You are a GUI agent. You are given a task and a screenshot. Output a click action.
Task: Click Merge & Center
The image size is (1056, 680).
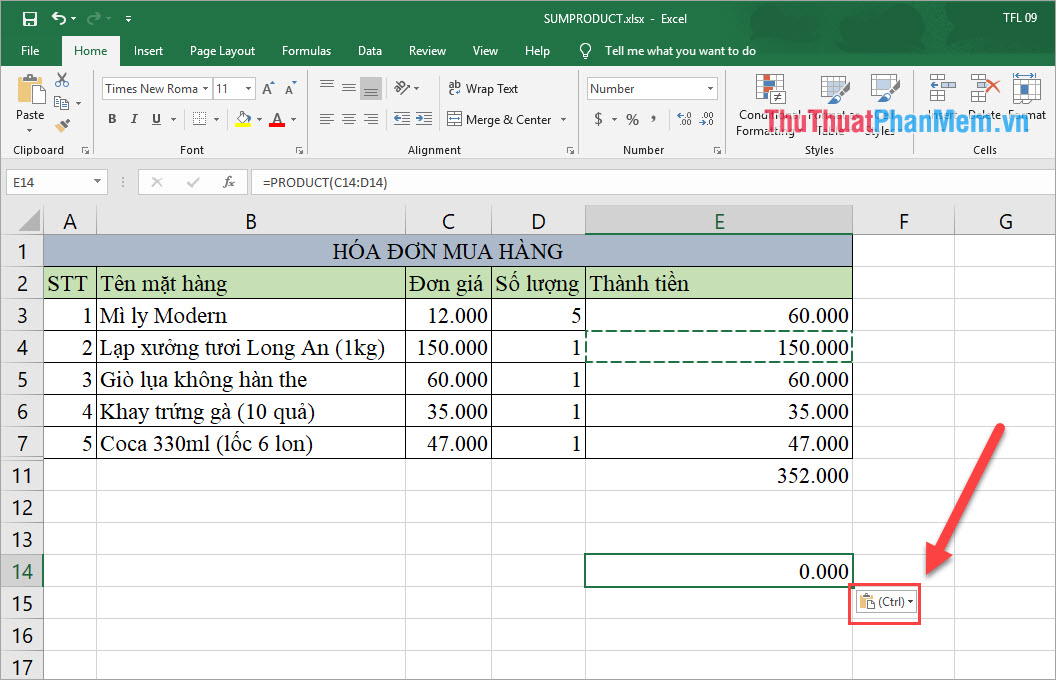pos(502,118)
